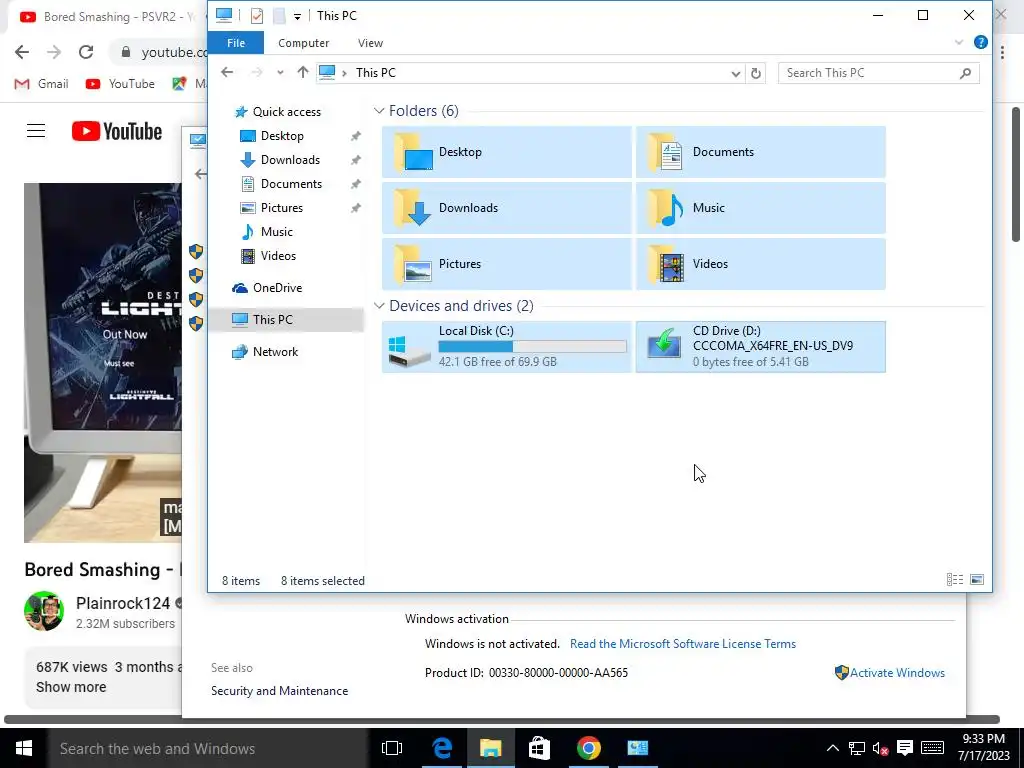Screen dimensions: 1024x768
Task: Reload the YouTube page in Chrome
Action: click(86, 52)
